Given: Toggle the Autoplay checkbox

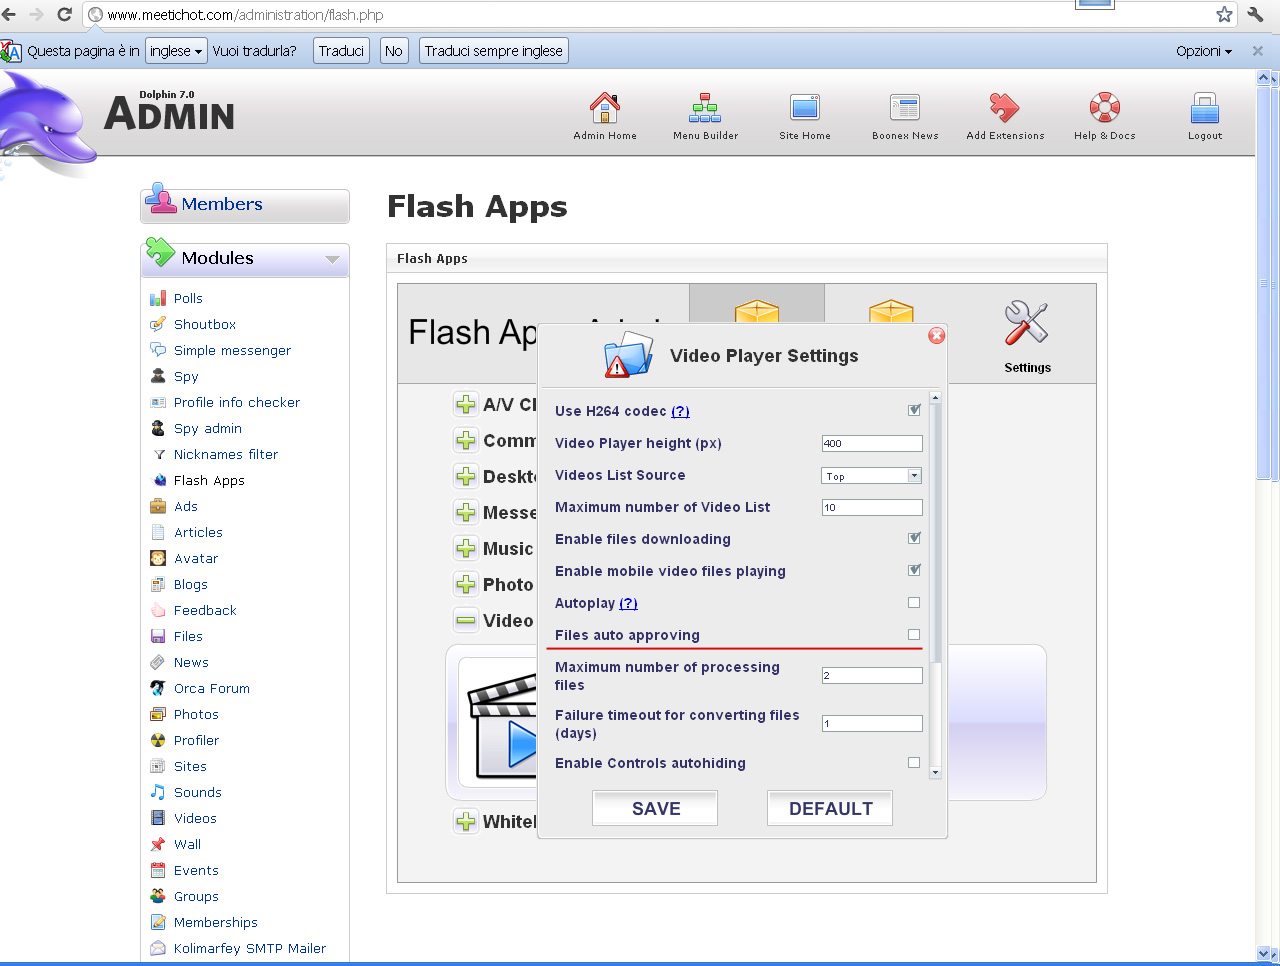Looking at the screenshot, I should (x=914, y=603).
